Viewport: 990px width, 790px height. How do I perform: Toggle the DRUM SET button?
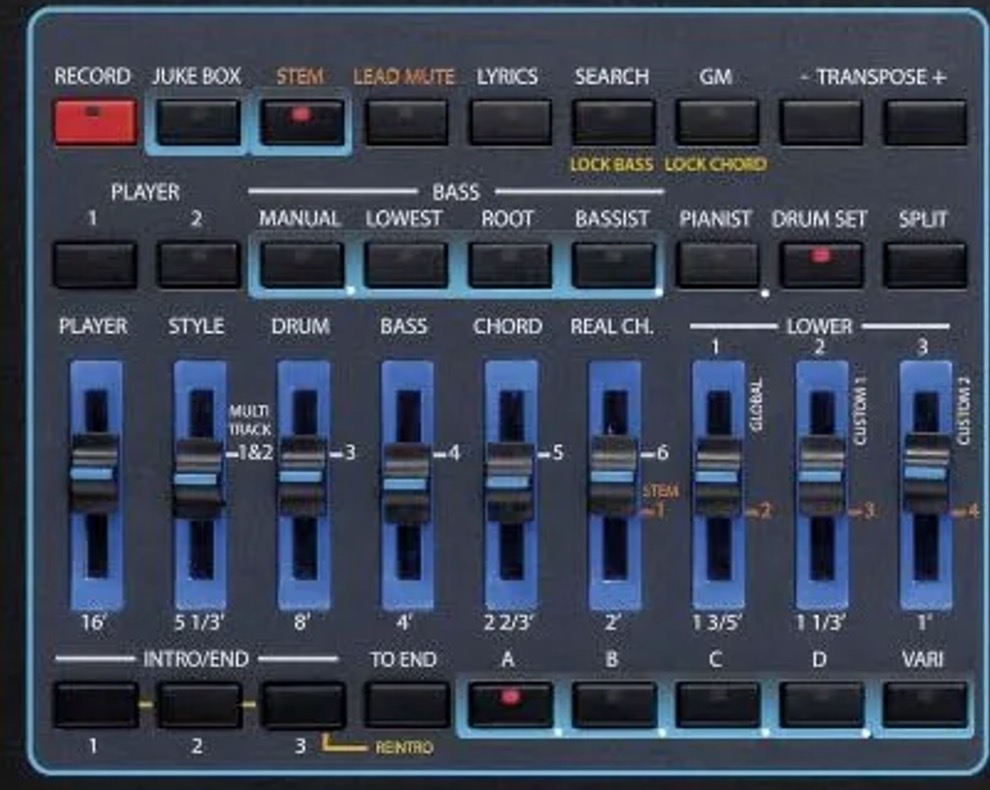pos(821,265)
